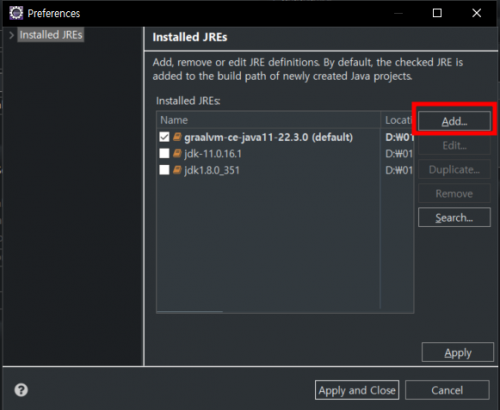Expand the Installed JREs tree node
Screen dimensions: 500x410
click(11, 35)
